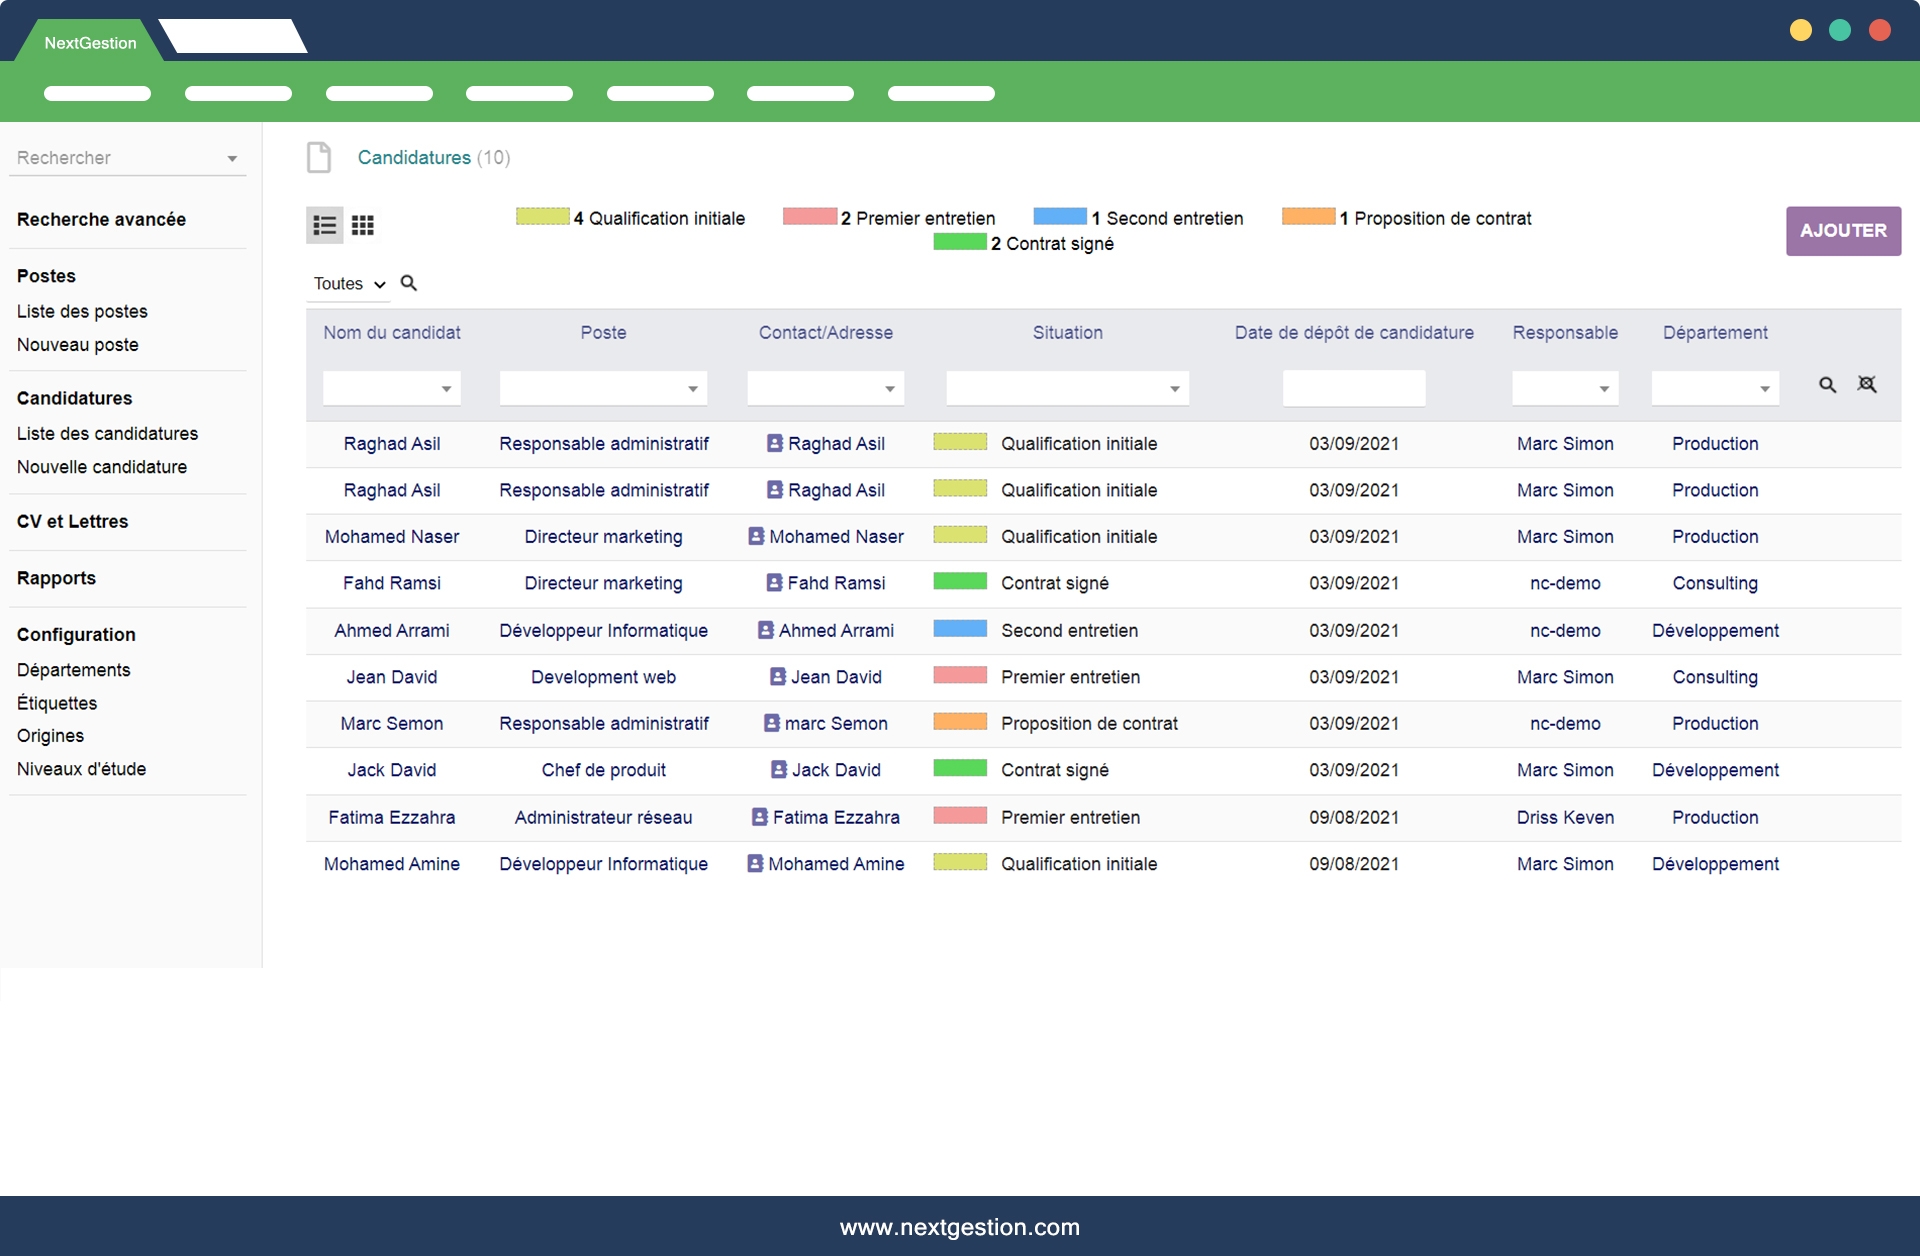Open Fahd Ramsi contact card icon
The width and height of the screenshot is (1920, 1256).
[x=774, y=583]
